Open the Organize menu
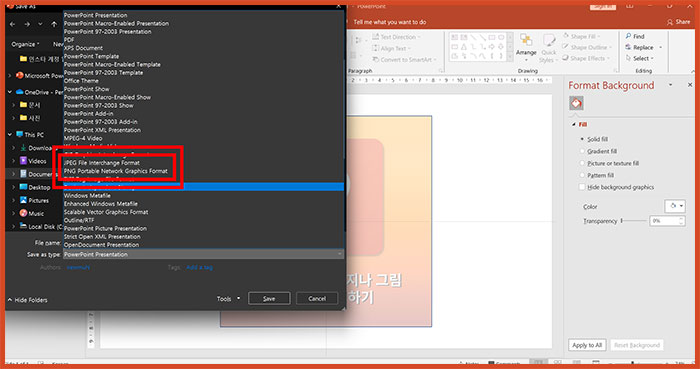The height and width of the screenshot is (369, 700). click(25, 44)
